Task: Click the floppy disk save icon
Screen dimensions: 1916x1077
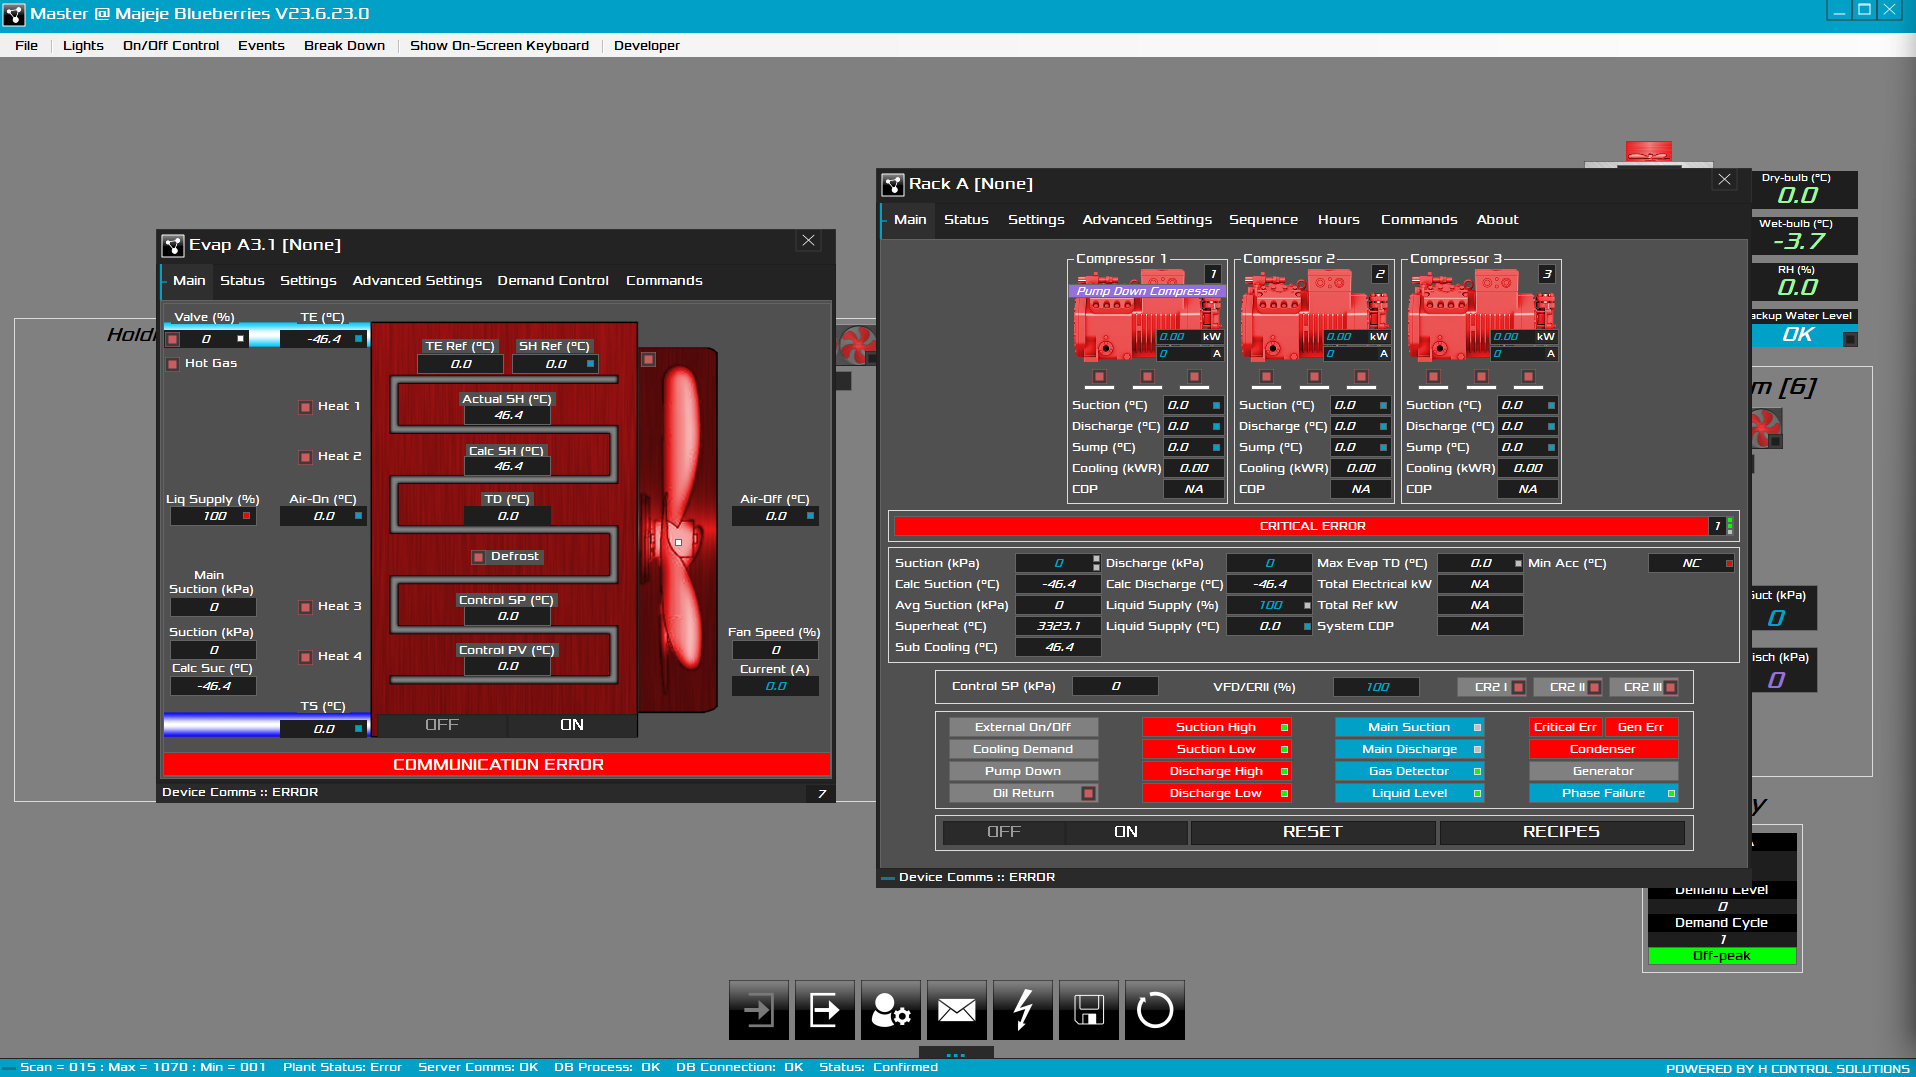Action: point(1089,1010)
